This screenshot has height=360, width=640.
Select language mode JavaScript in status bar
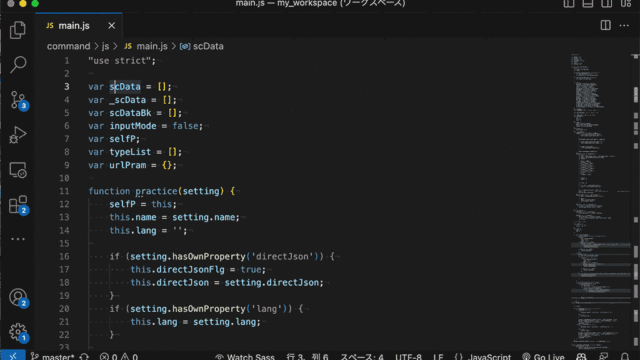pyautogui.click(x=482, y=357)
